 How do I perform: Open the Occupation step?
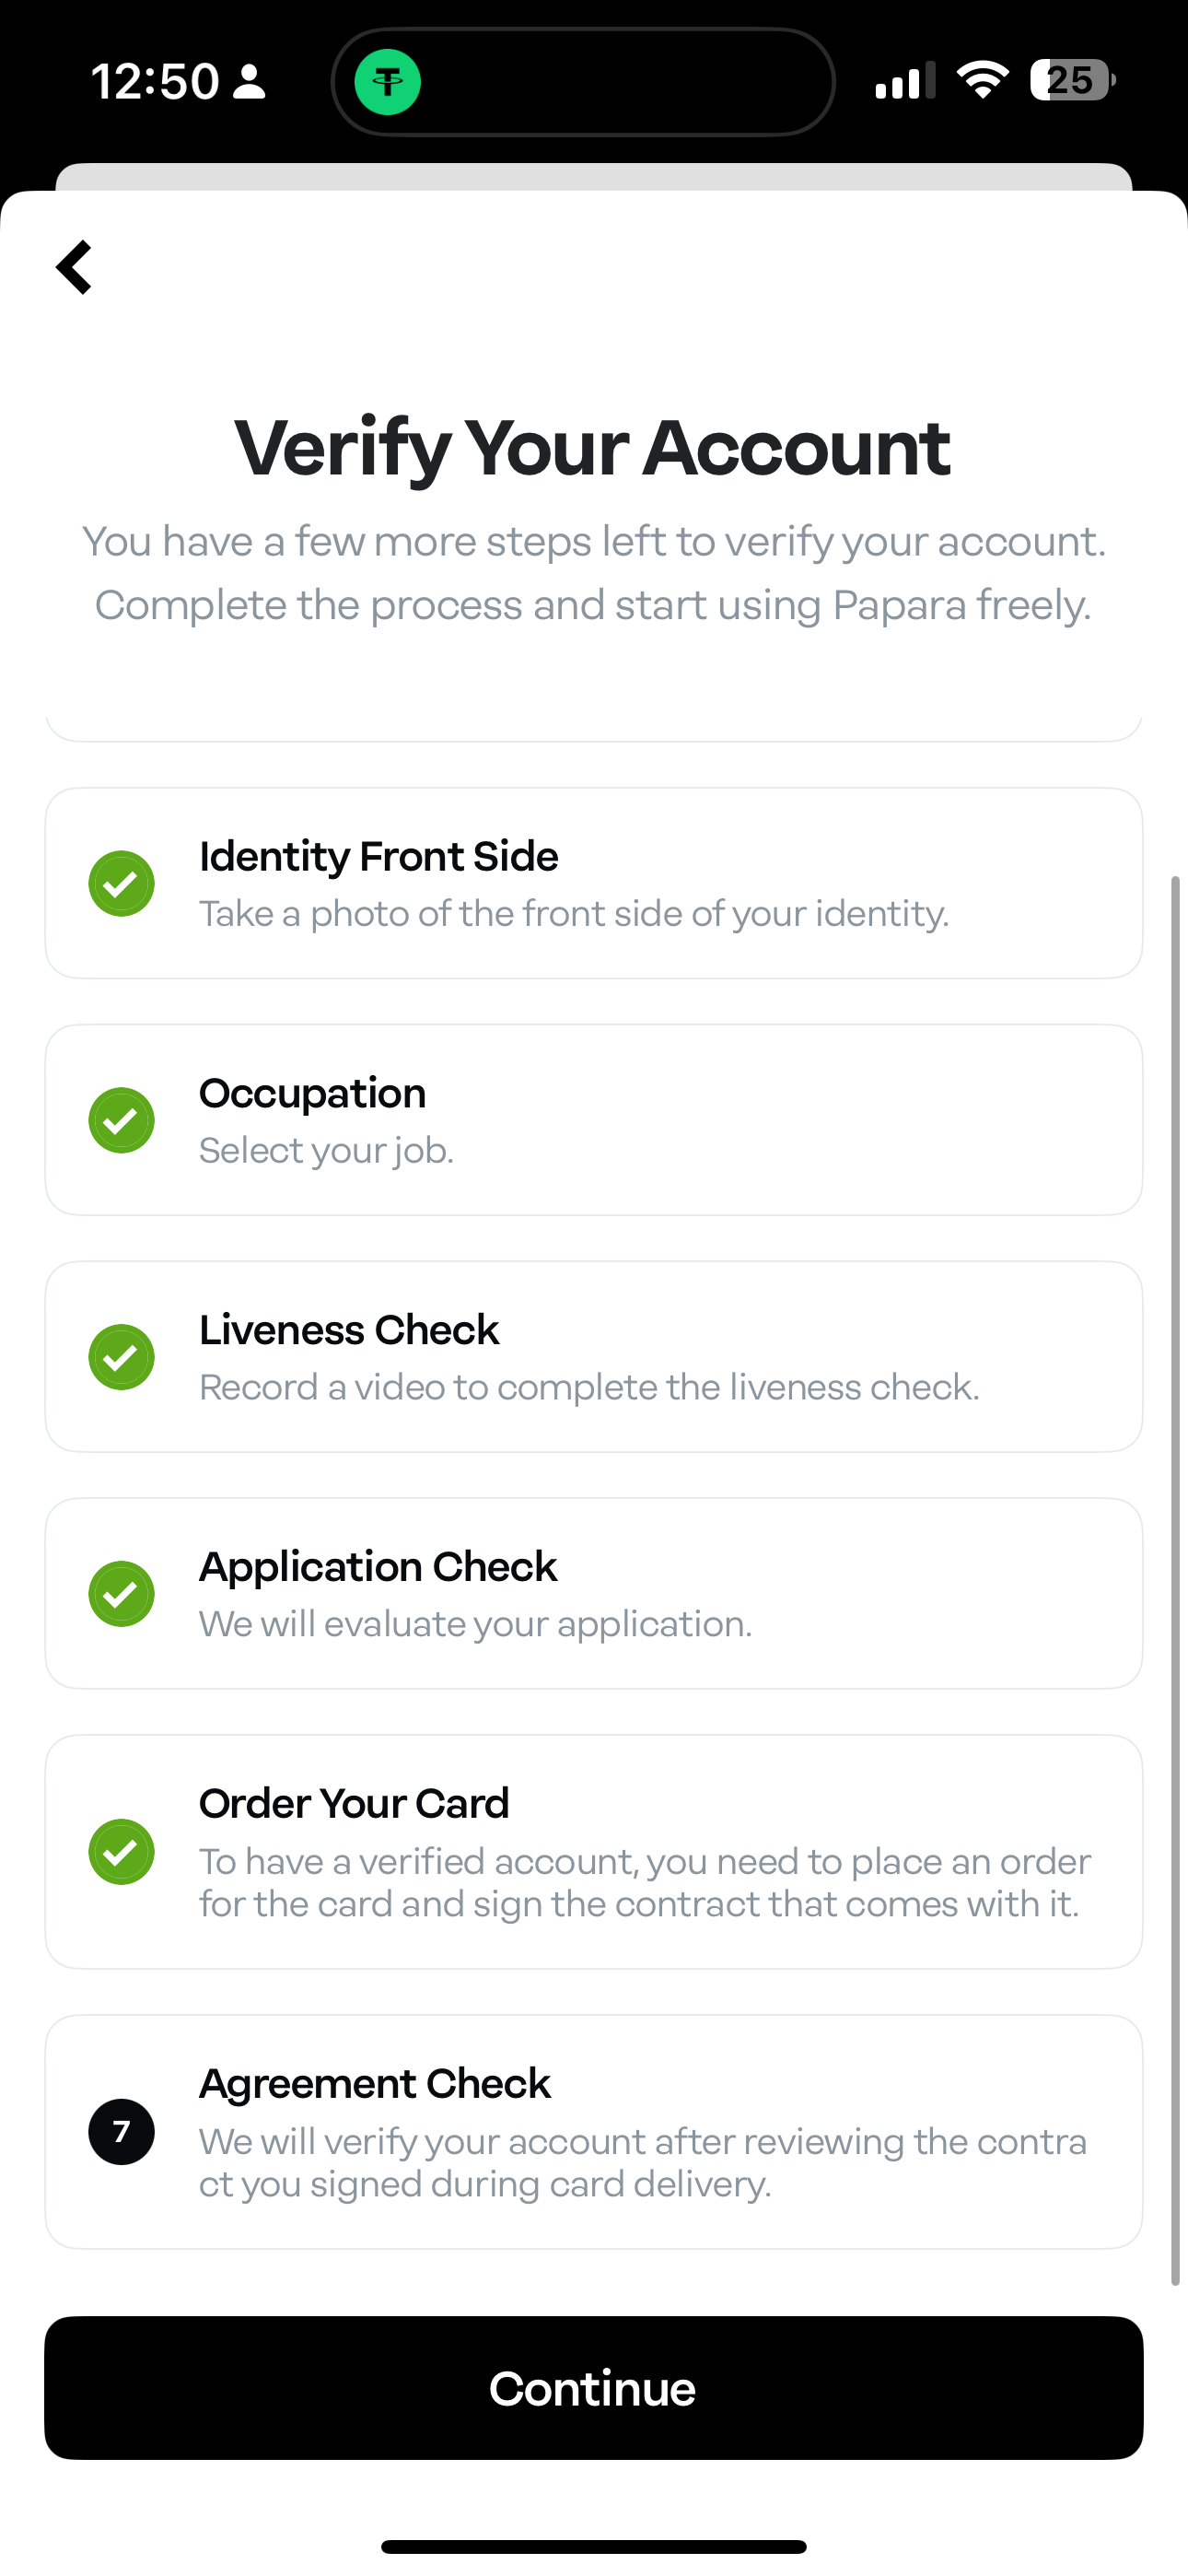click(593, 1120)
